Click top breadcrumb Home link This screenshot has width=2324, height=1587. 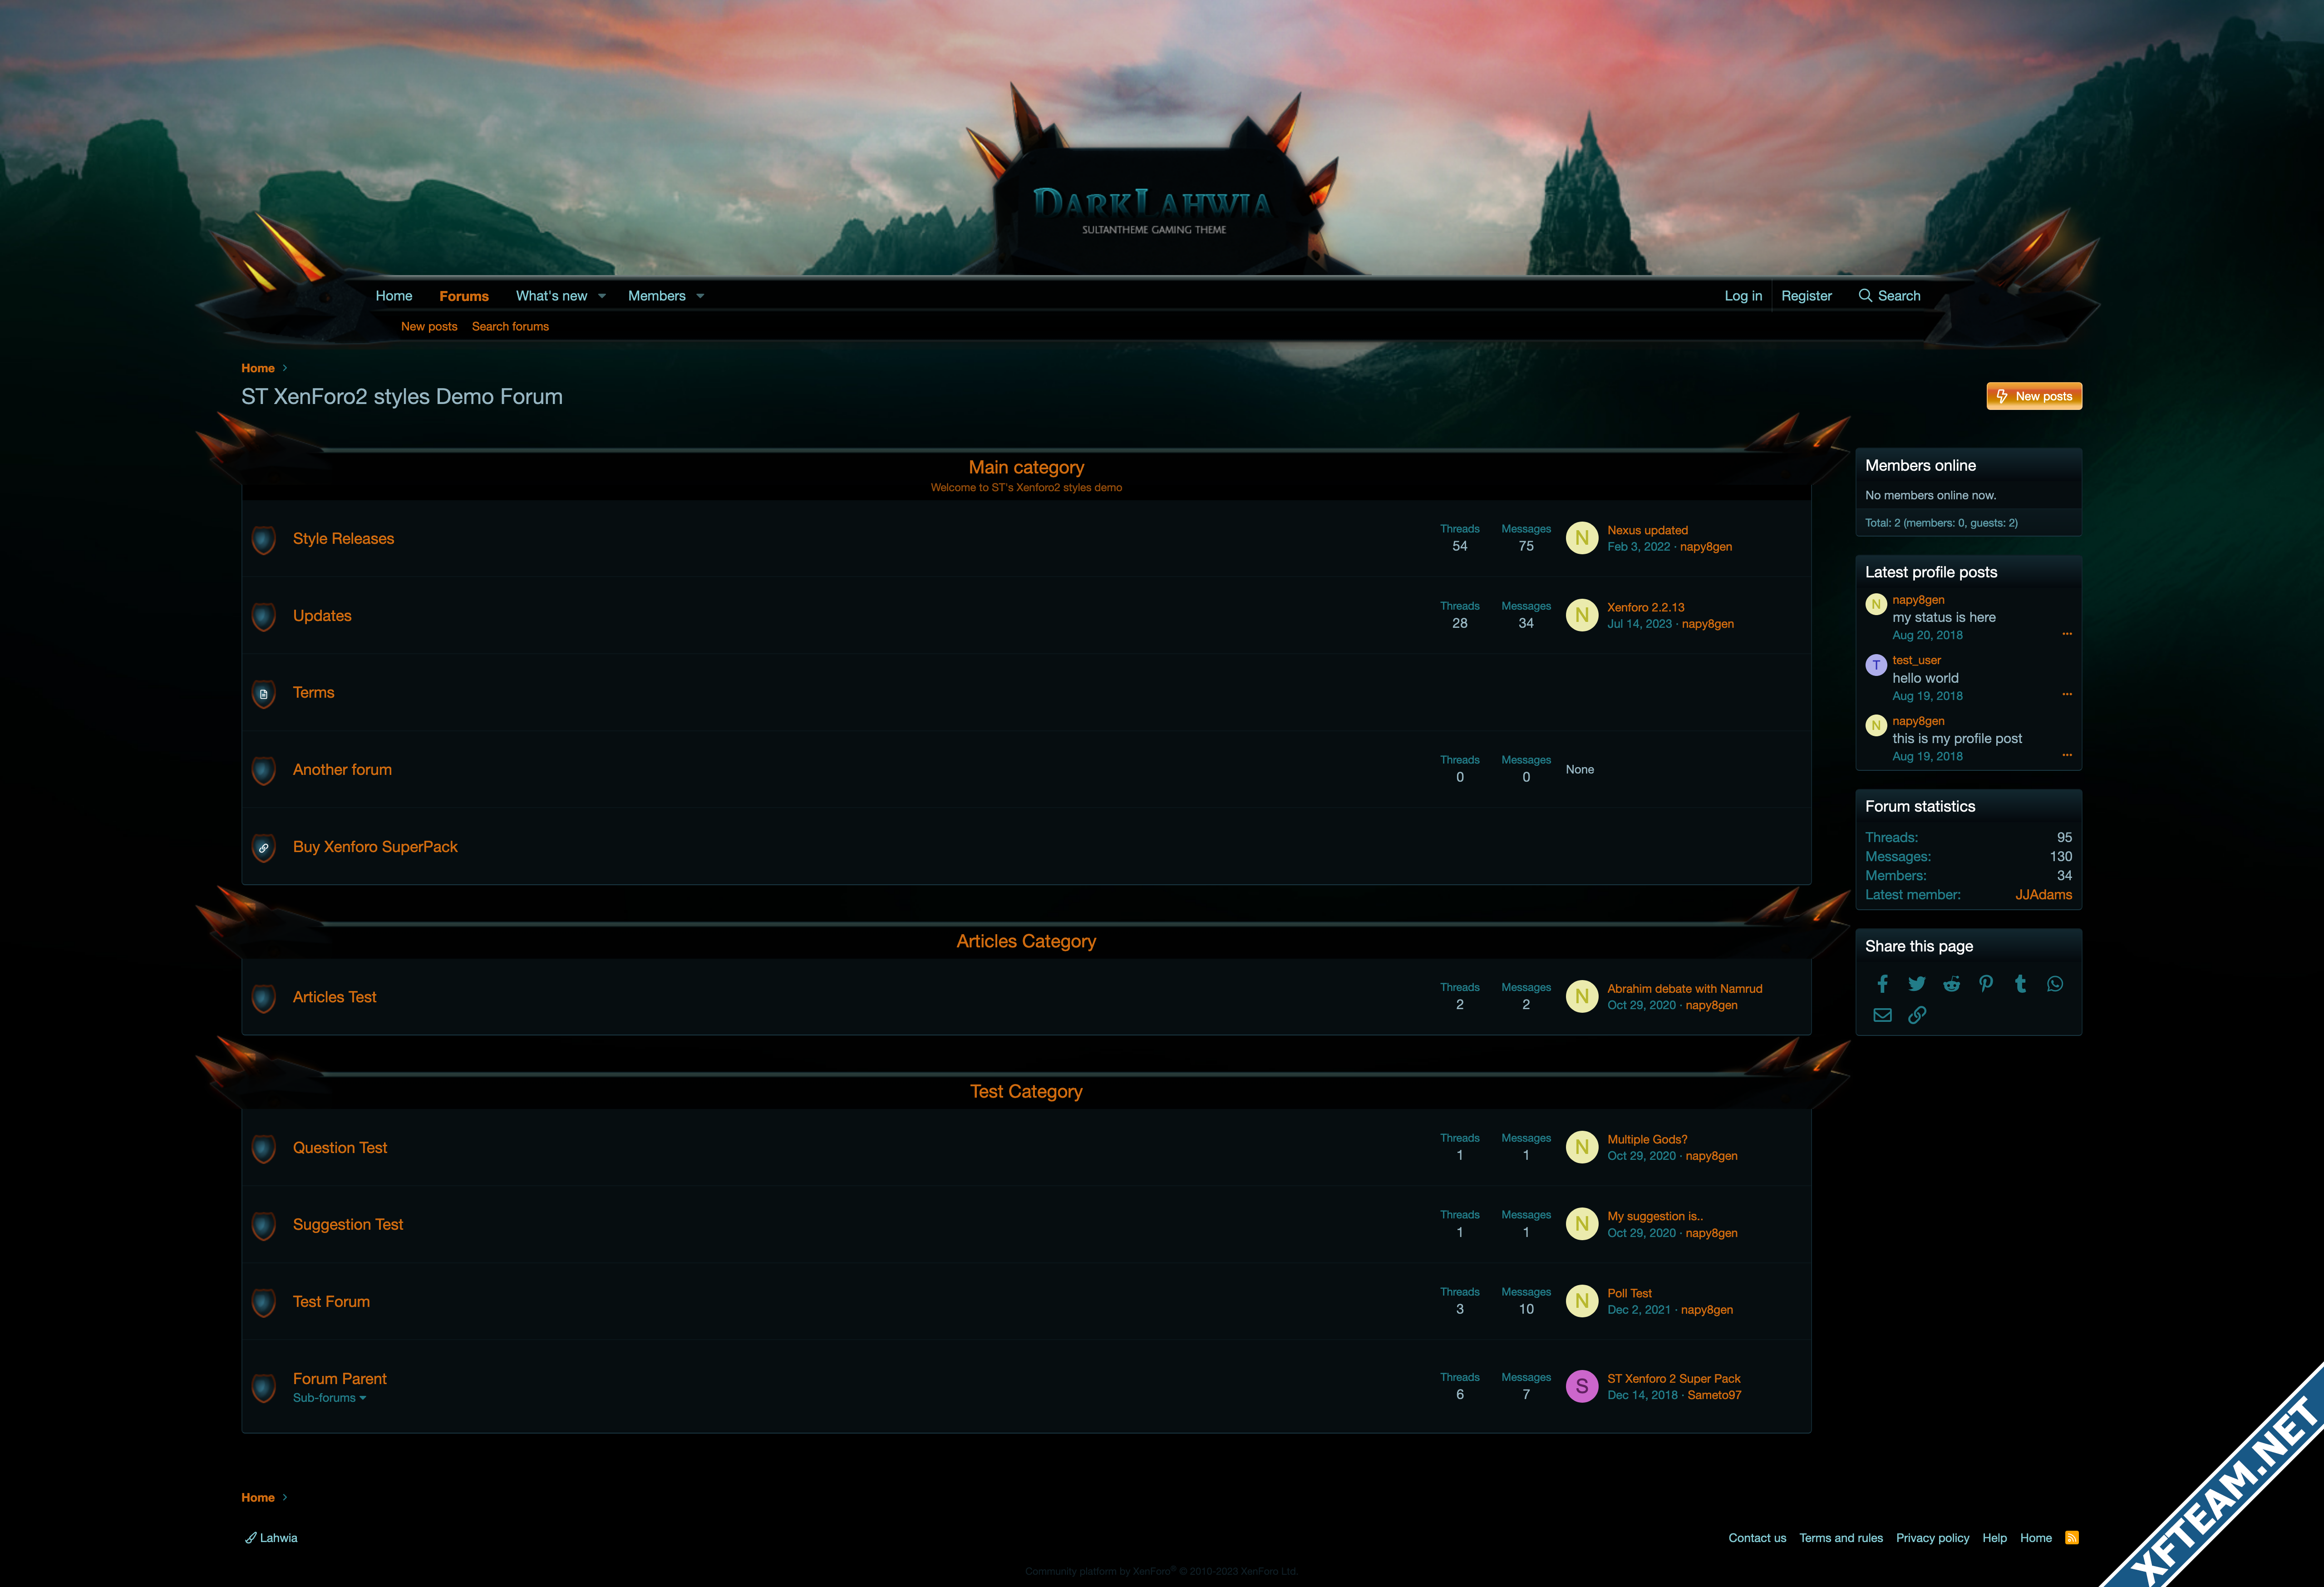258,368
